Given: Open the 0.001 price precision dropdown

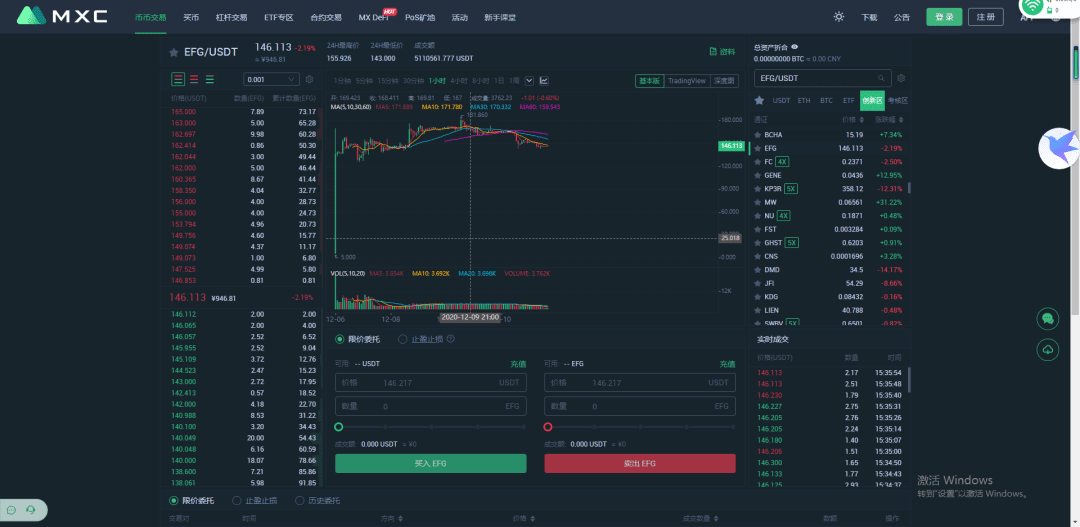Looking at the screenshot, I should 271,79.
